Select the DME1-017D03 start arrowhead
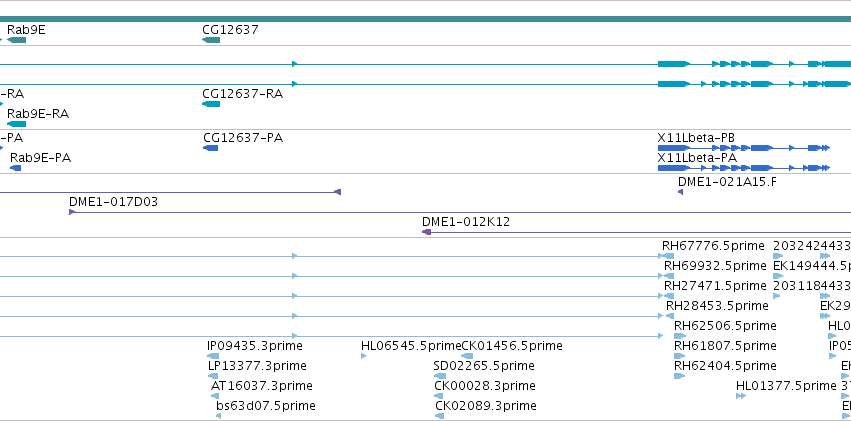Screen dimensions: 851x421 72,212
